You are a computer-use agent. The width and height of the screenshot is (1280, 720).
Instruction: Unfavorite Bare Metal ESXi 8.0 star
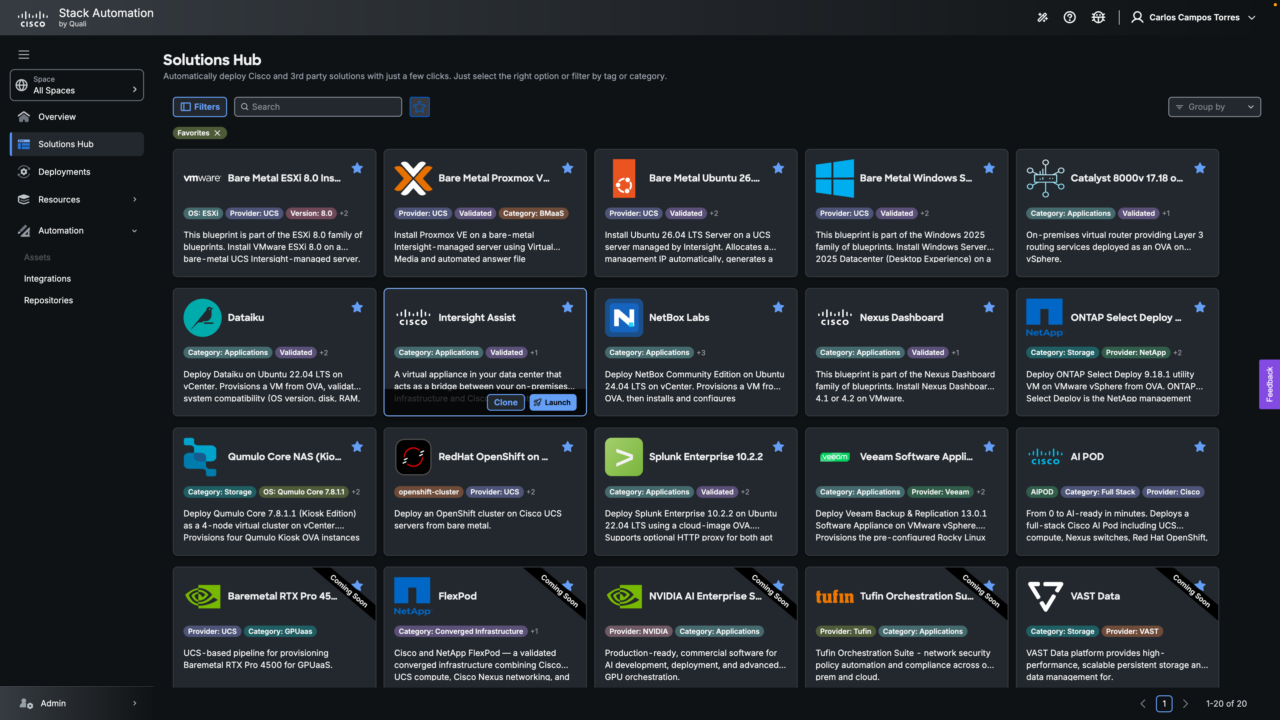(357, 168)
